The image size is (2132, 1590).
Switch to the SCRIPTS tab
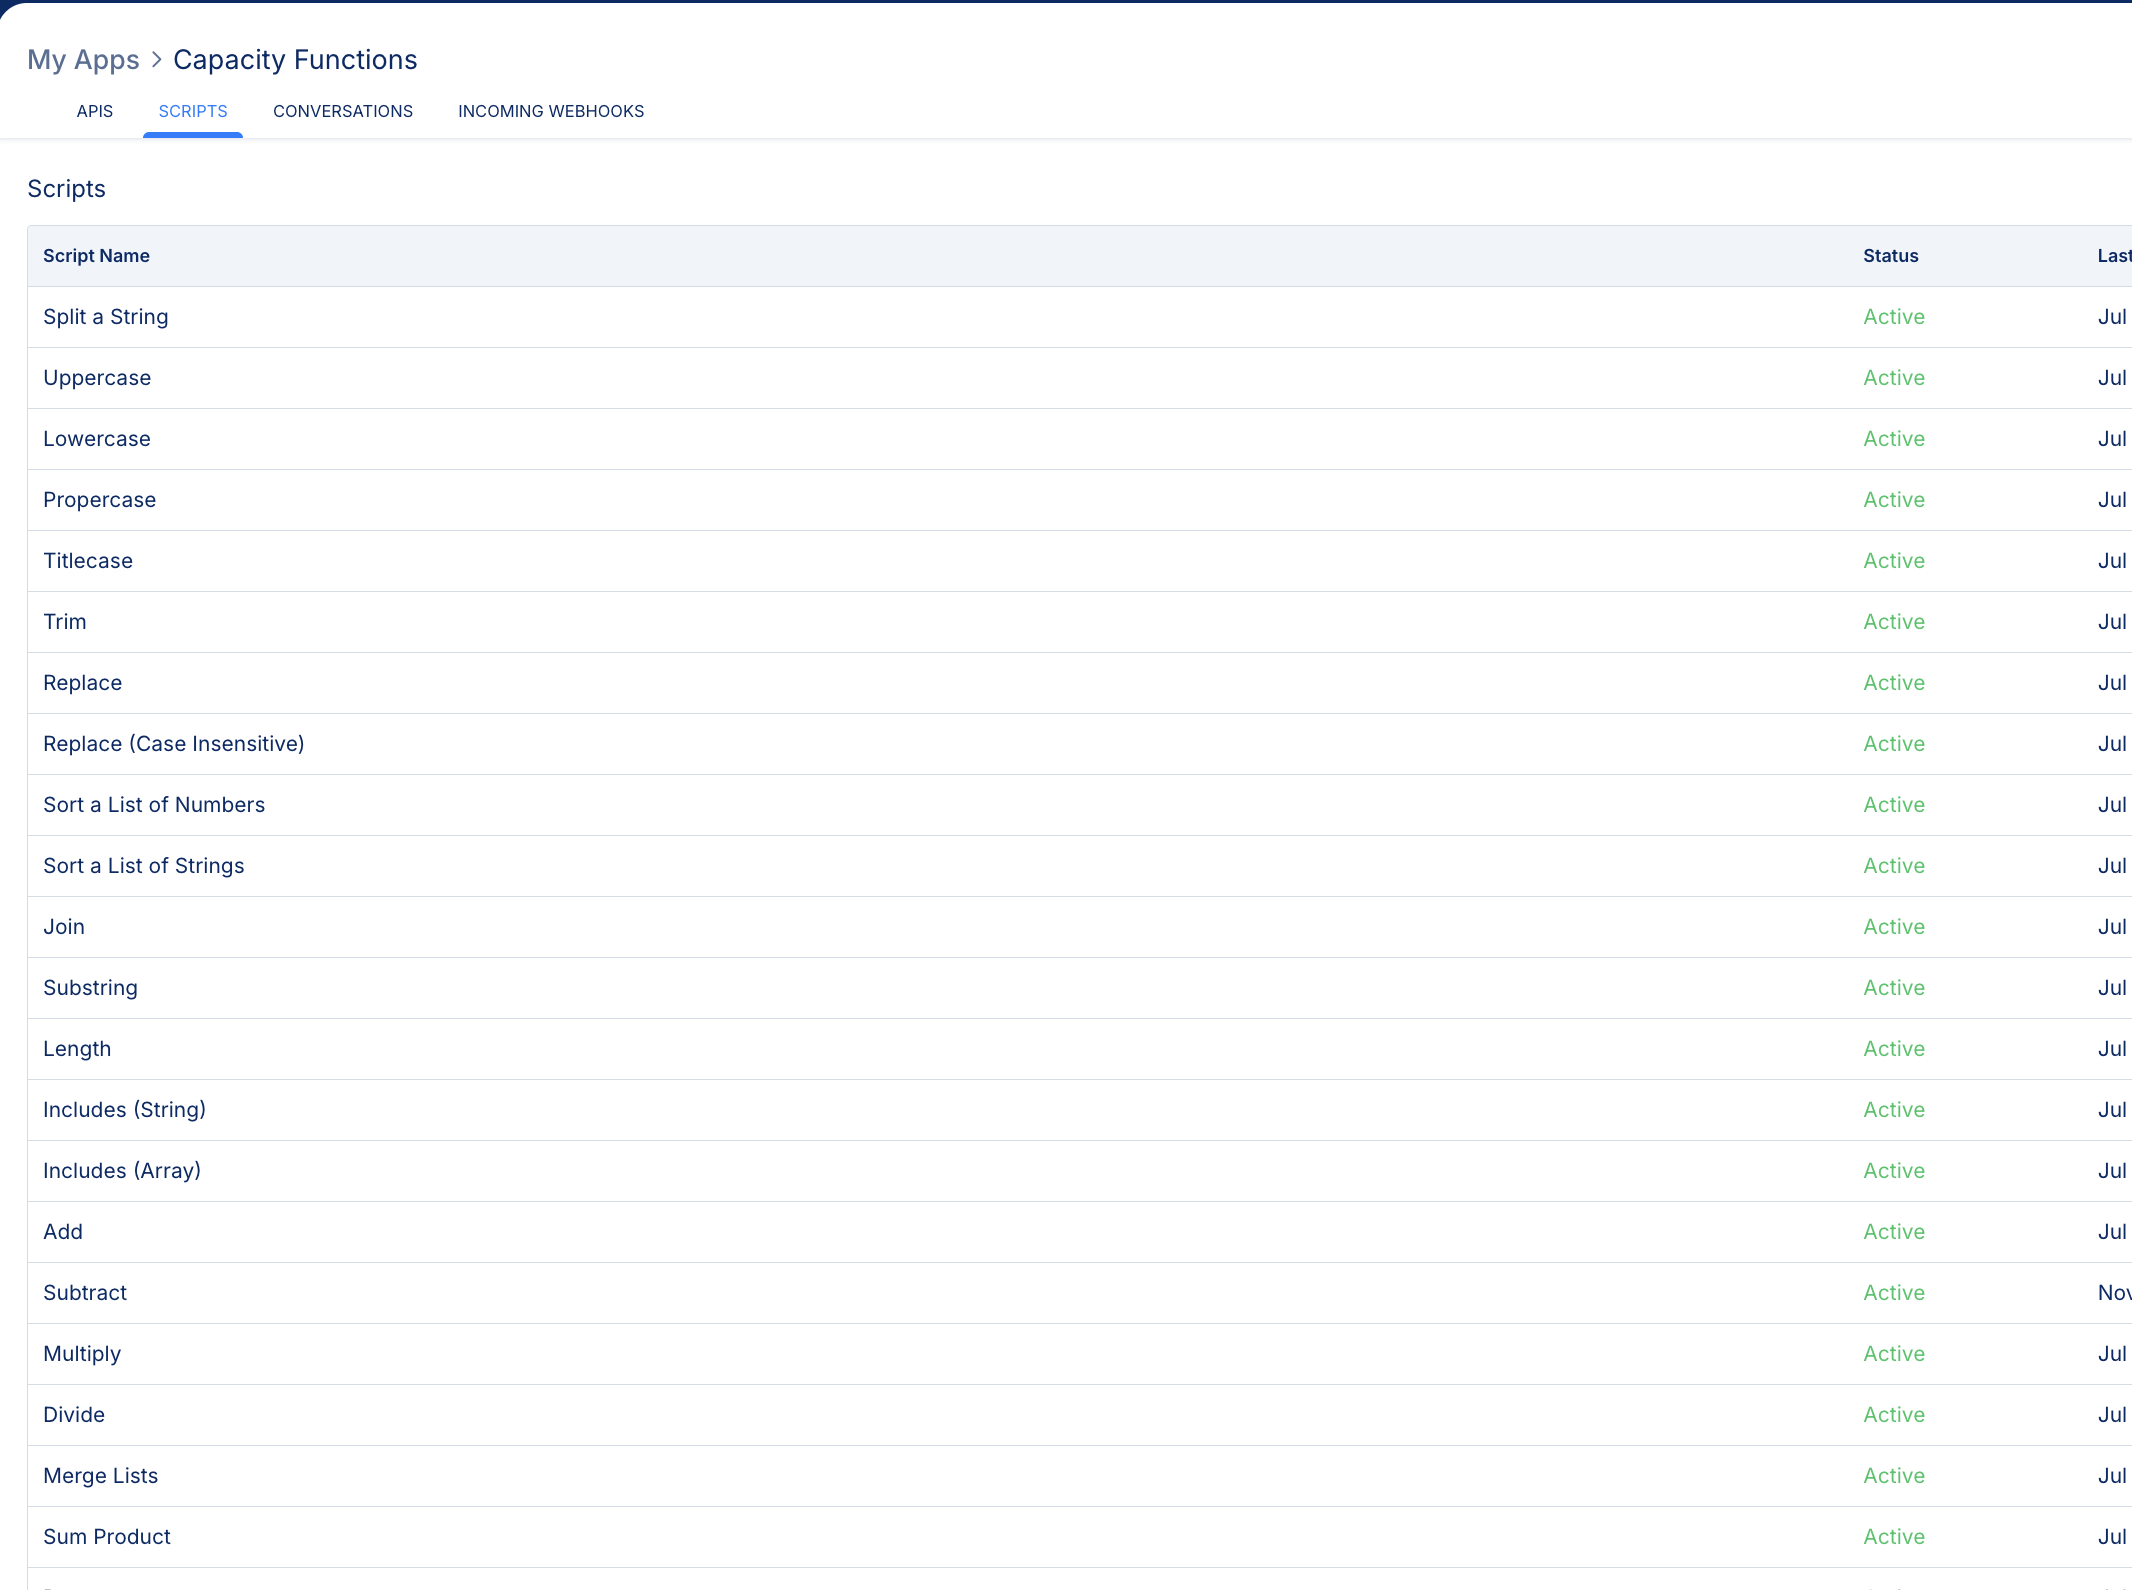[x=193, y=111]
